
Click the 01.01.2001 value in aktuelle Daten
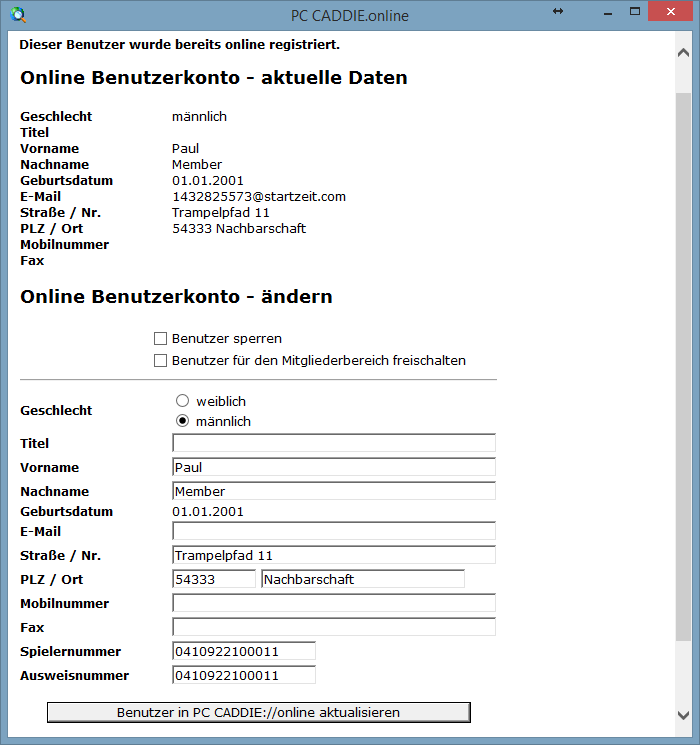click(x=208, y=181)
